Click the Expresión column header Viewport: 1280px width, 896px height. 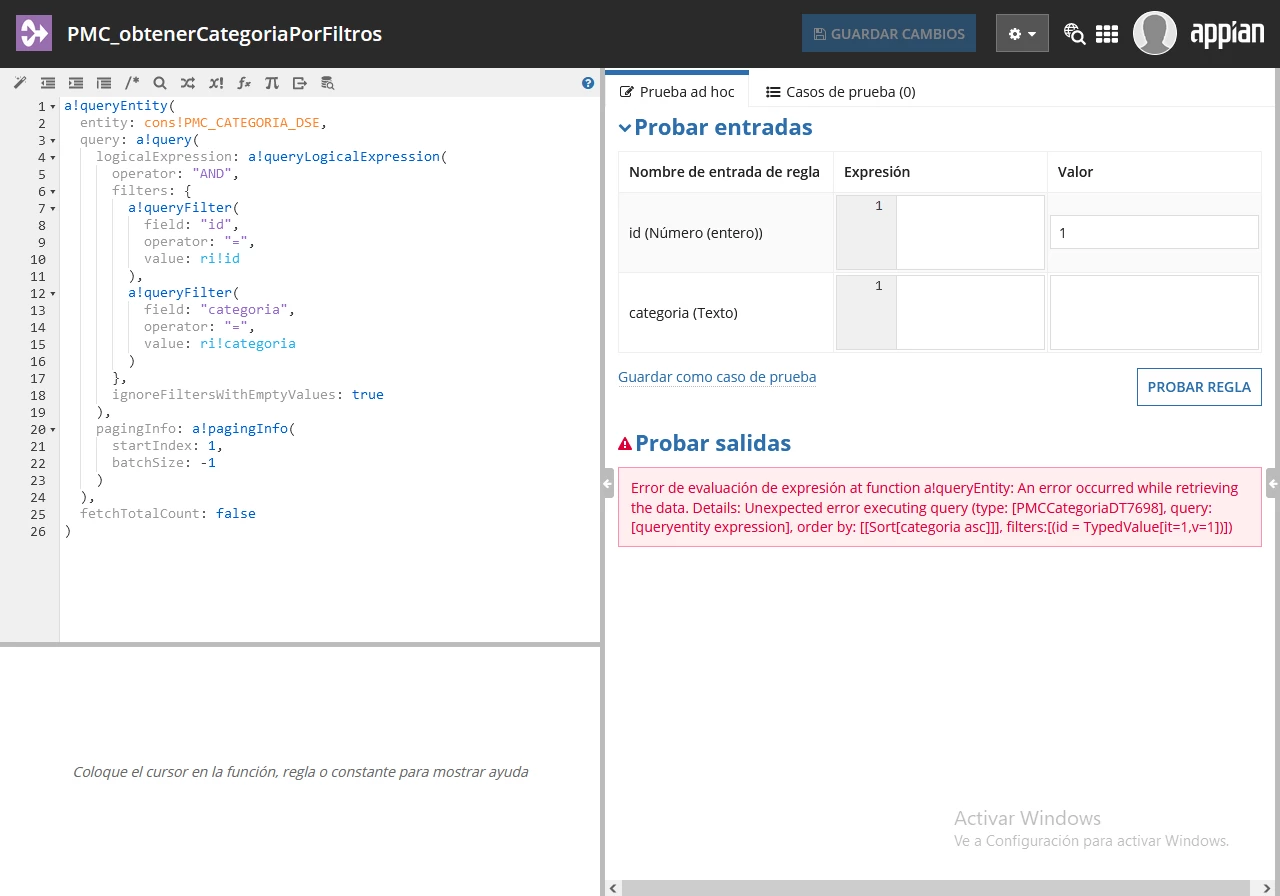coord(877,172)
